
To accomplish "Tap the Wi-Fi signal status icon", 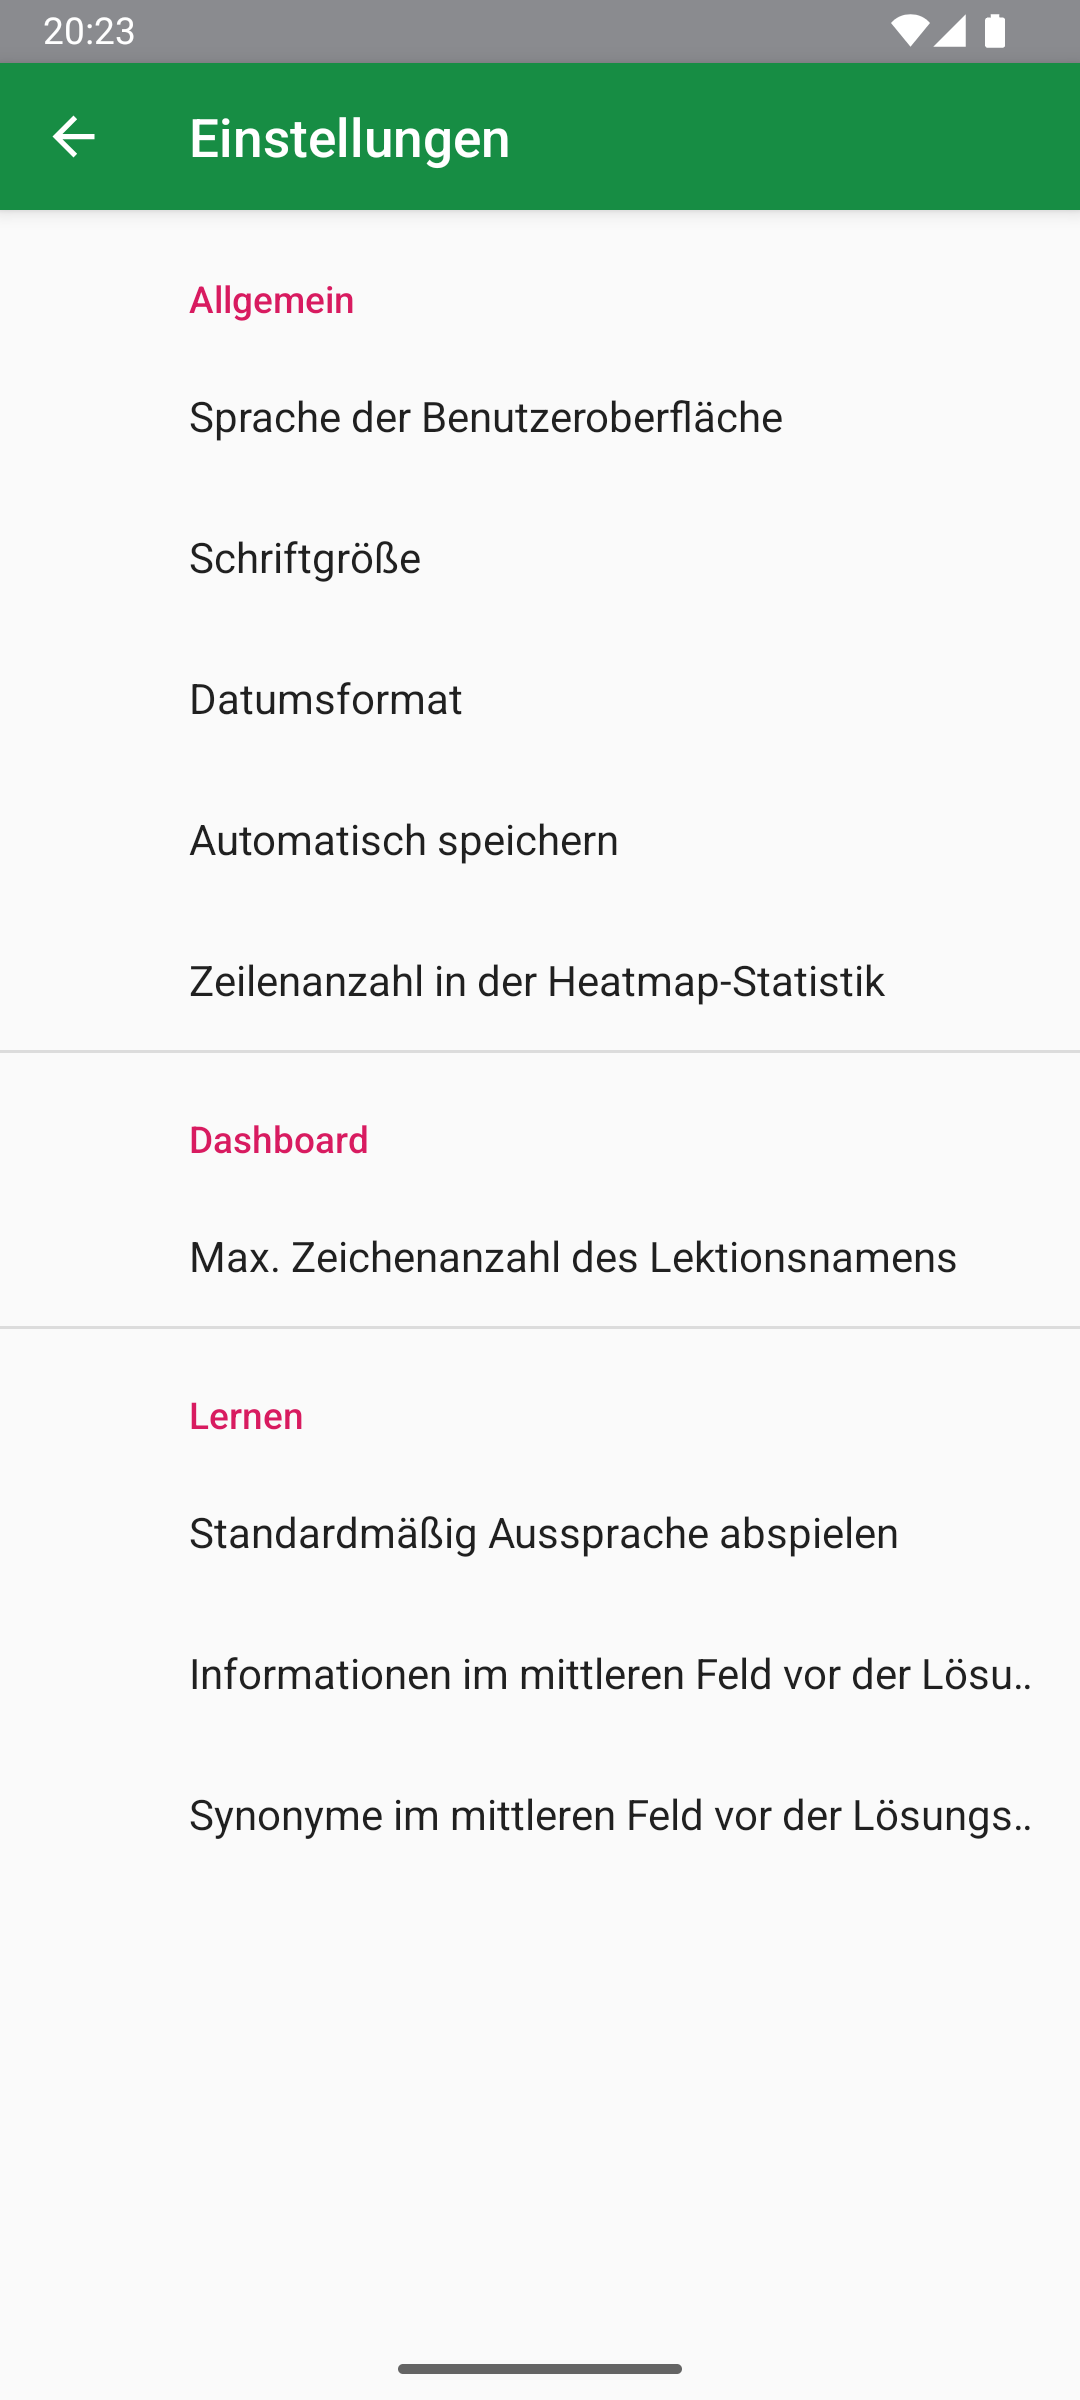I will [908, 32].
